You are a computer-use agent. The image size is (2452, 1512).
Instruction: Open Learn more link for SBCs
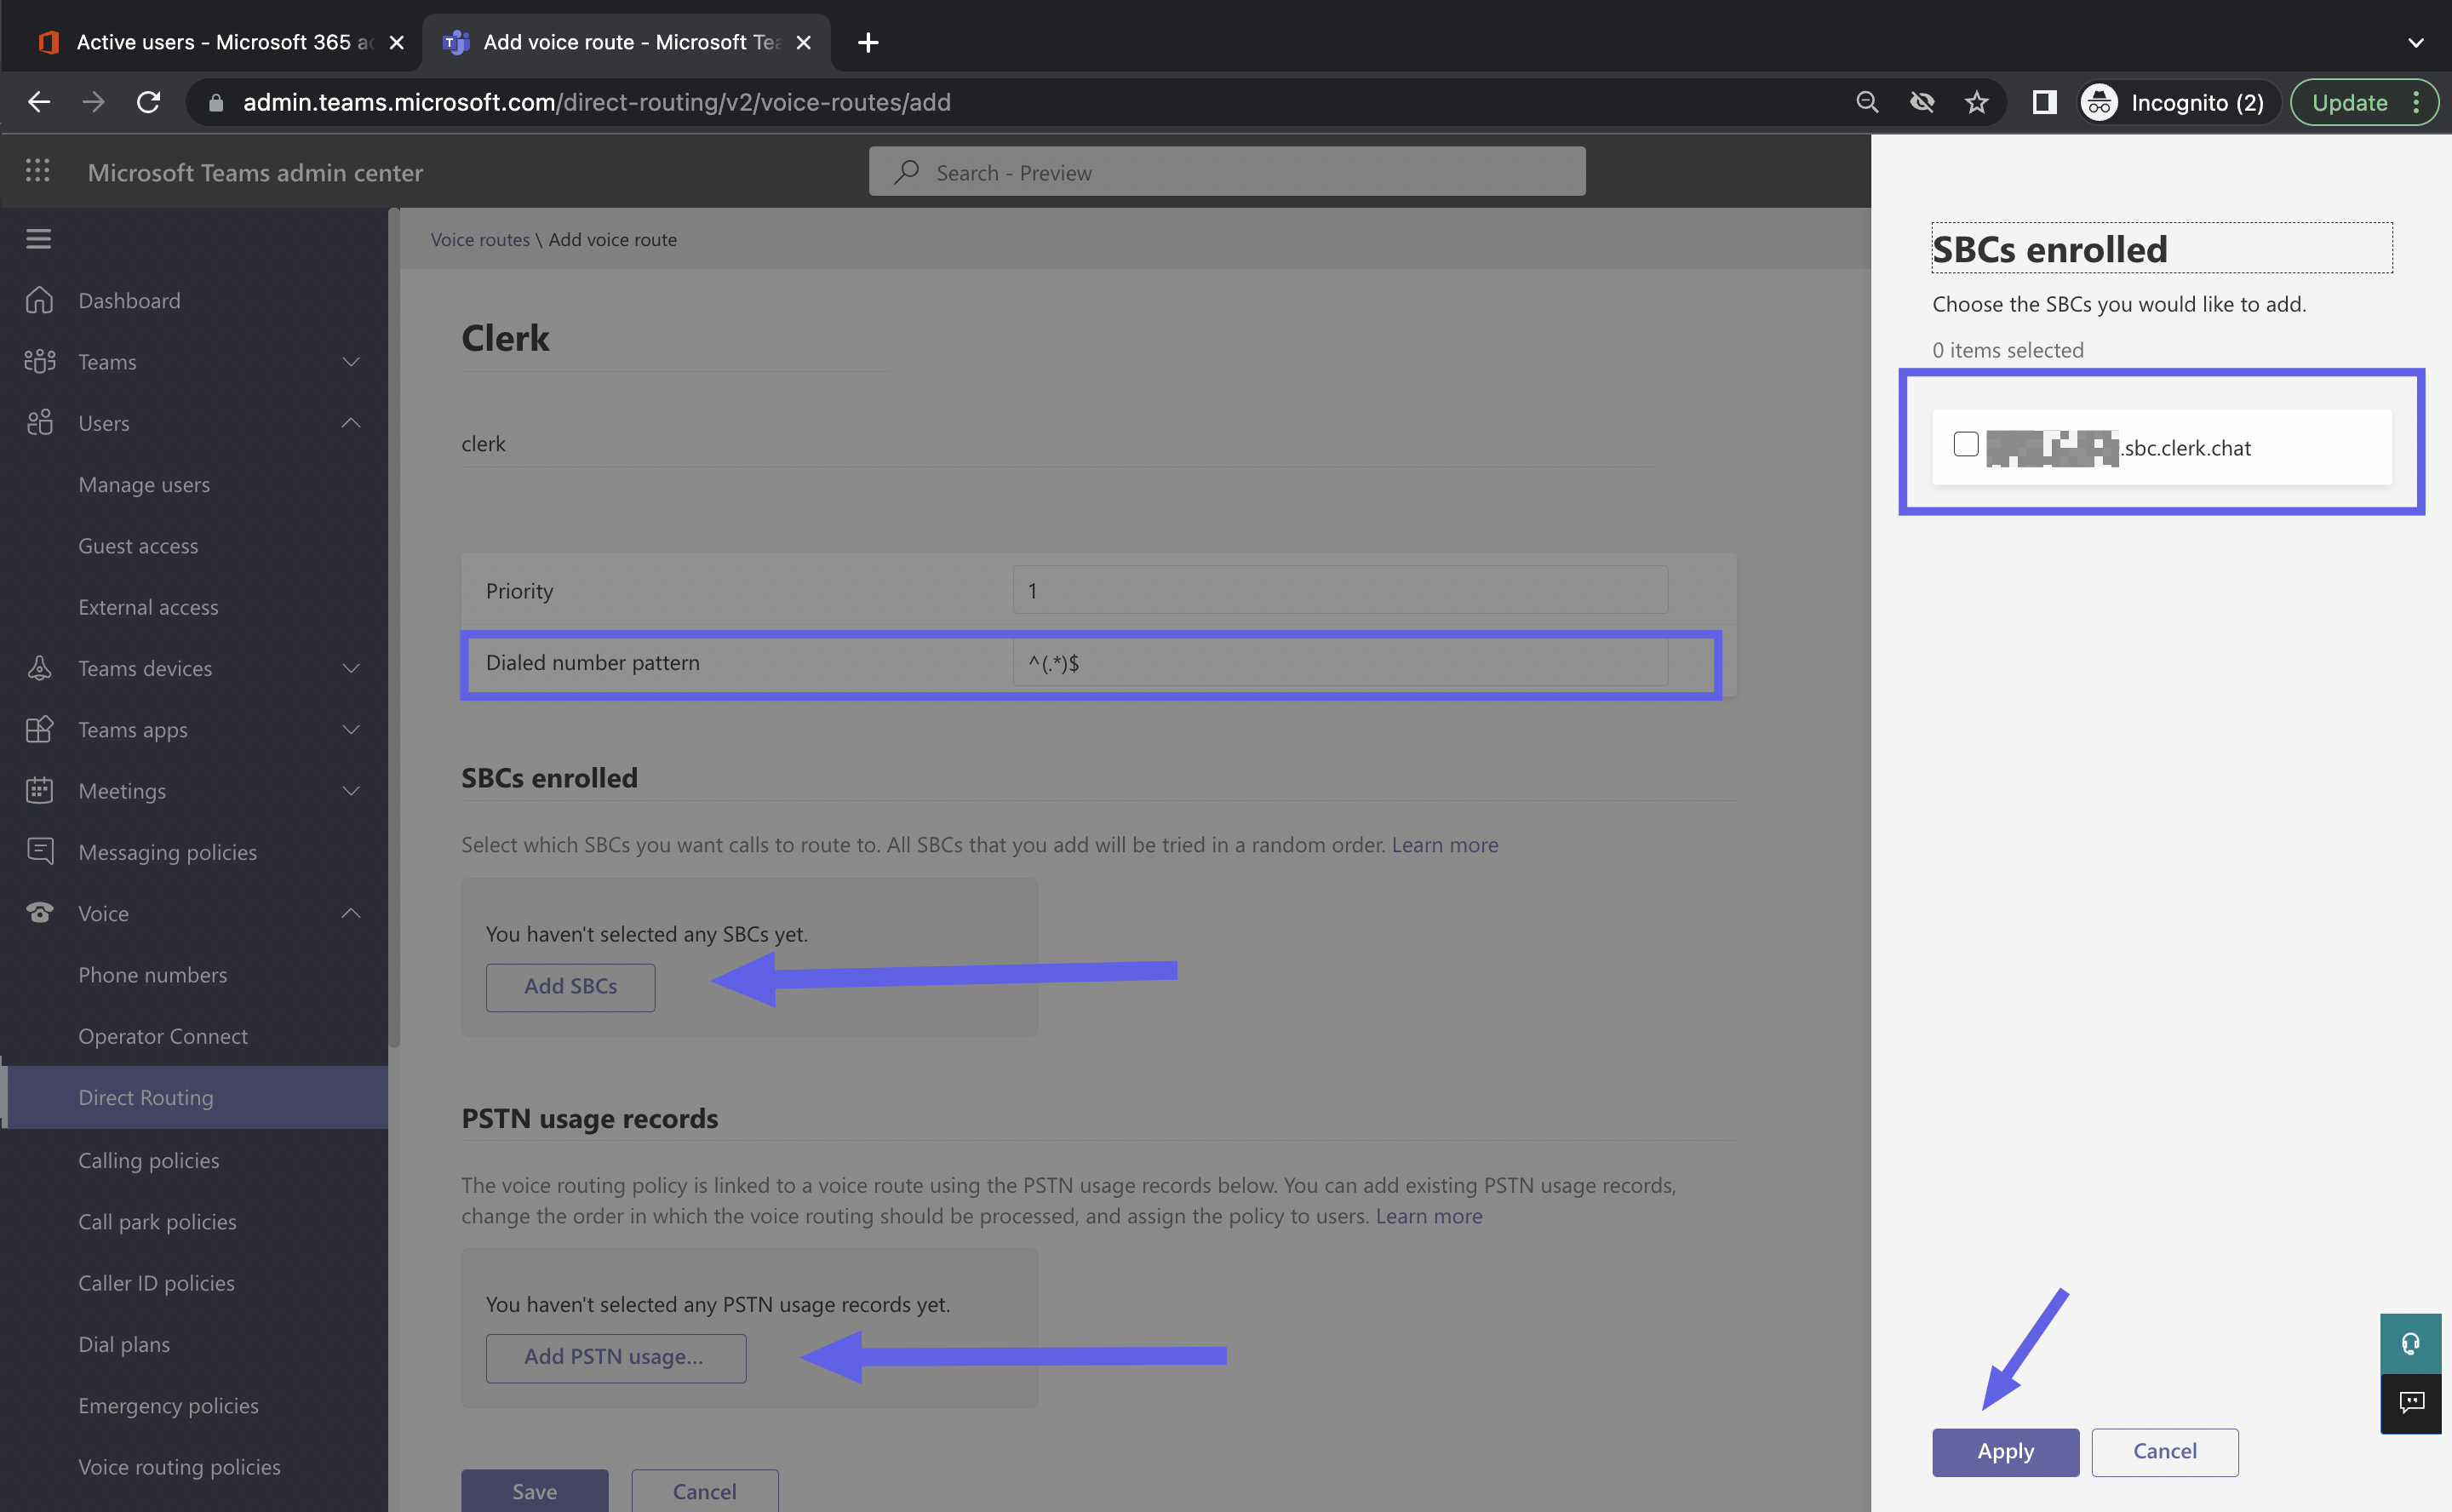pos(1444,844)
